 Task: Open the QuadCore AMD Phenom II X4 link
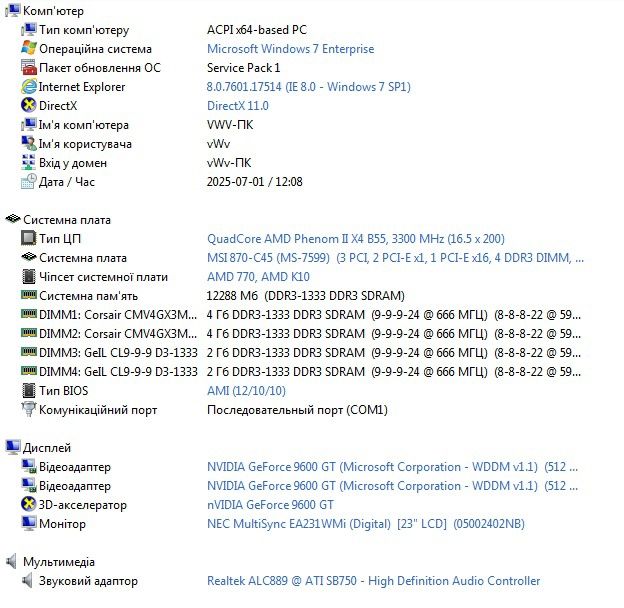356,238
